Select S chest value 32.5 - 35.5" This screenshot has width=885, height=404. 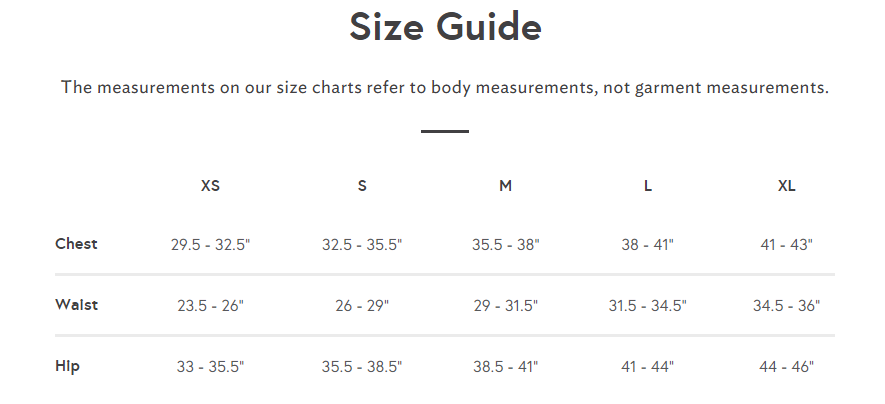[x=362, y=245]
